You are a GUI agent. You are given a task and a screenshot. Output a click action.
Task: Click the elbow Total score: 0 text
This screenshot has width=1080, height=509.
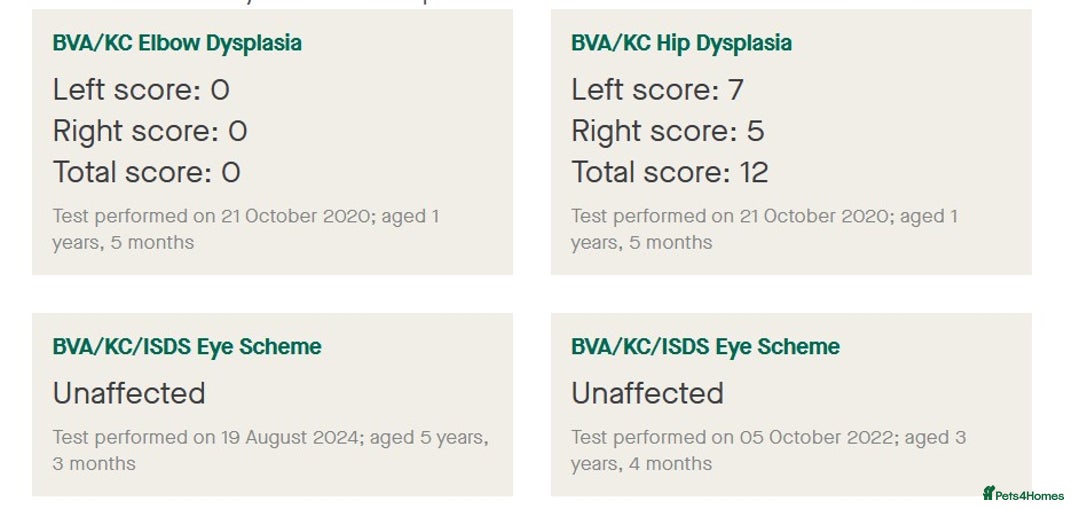146,172
